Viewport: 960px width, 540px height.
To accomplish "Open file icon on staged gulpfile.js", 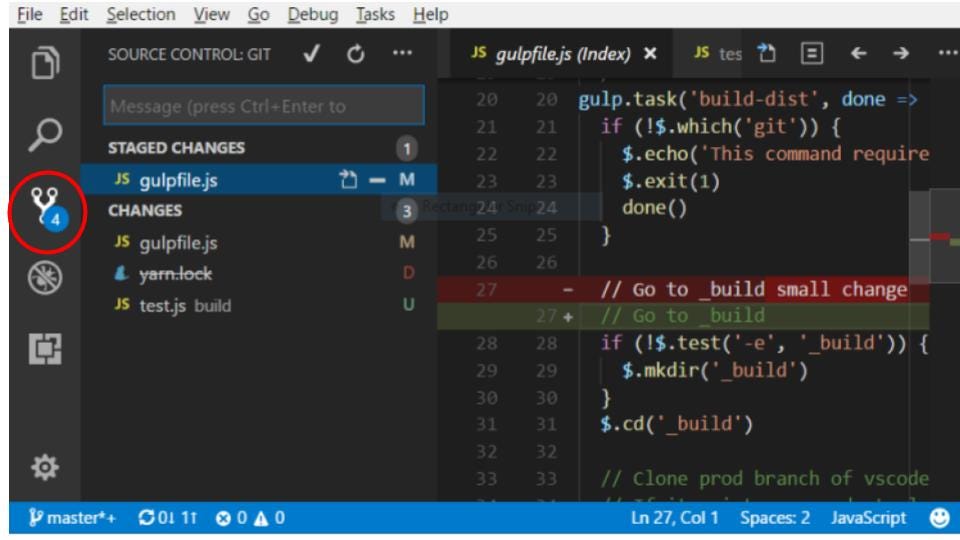I will [348, 179].
